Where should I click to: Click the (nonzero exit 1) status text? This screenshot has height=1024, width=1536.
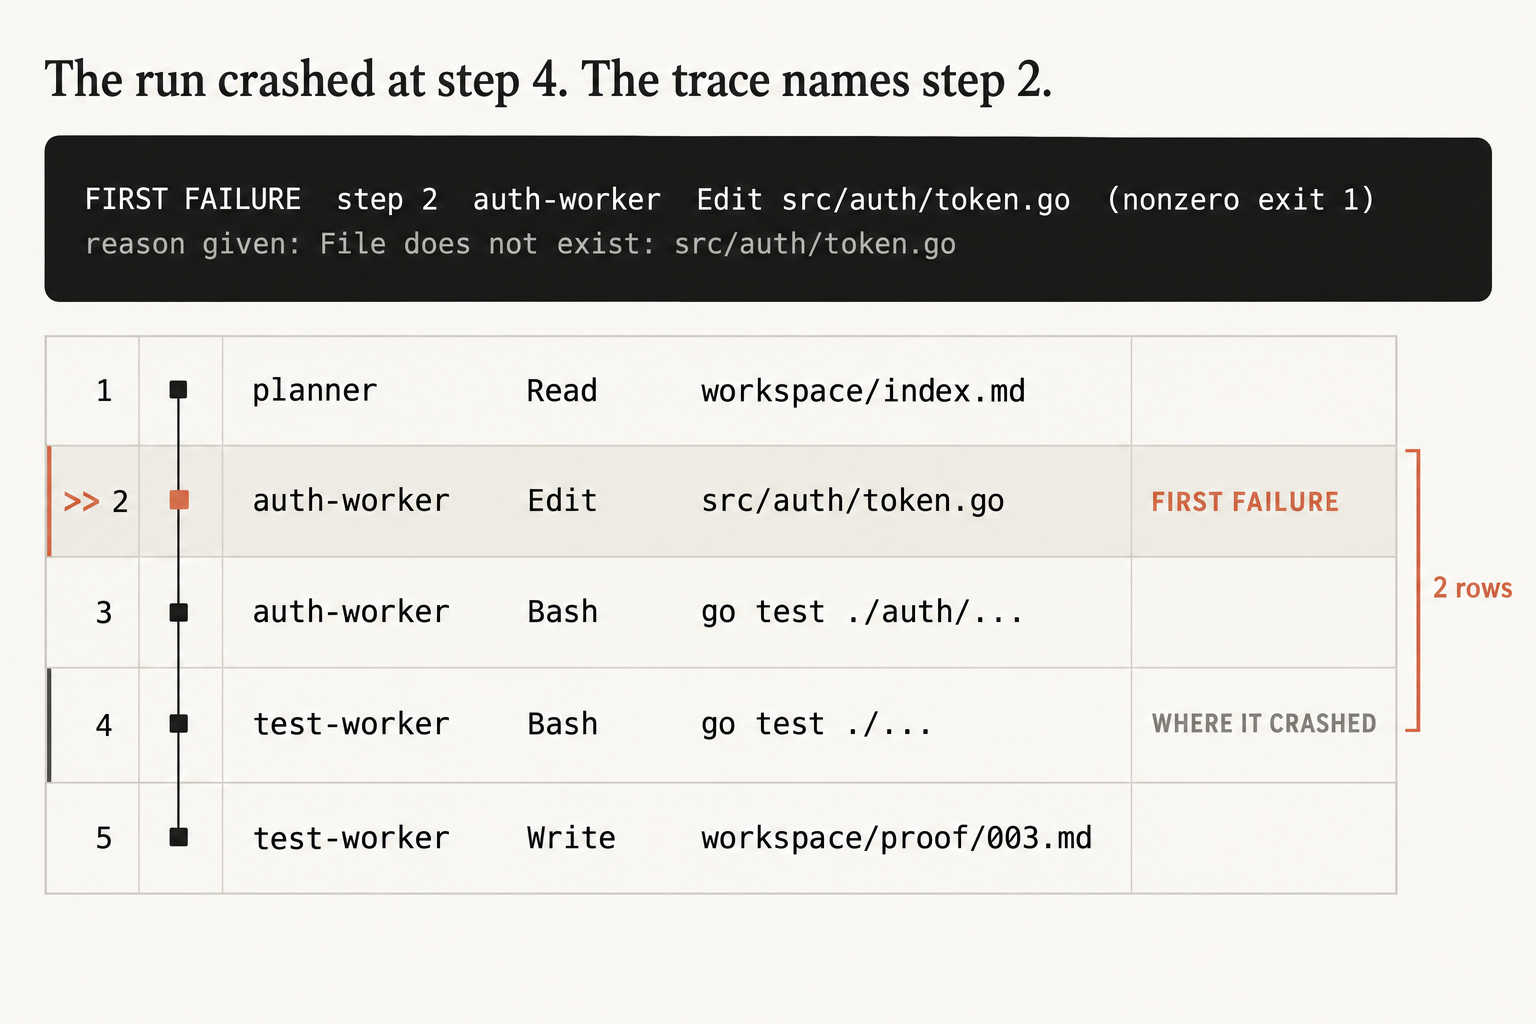click(1240, 200)
